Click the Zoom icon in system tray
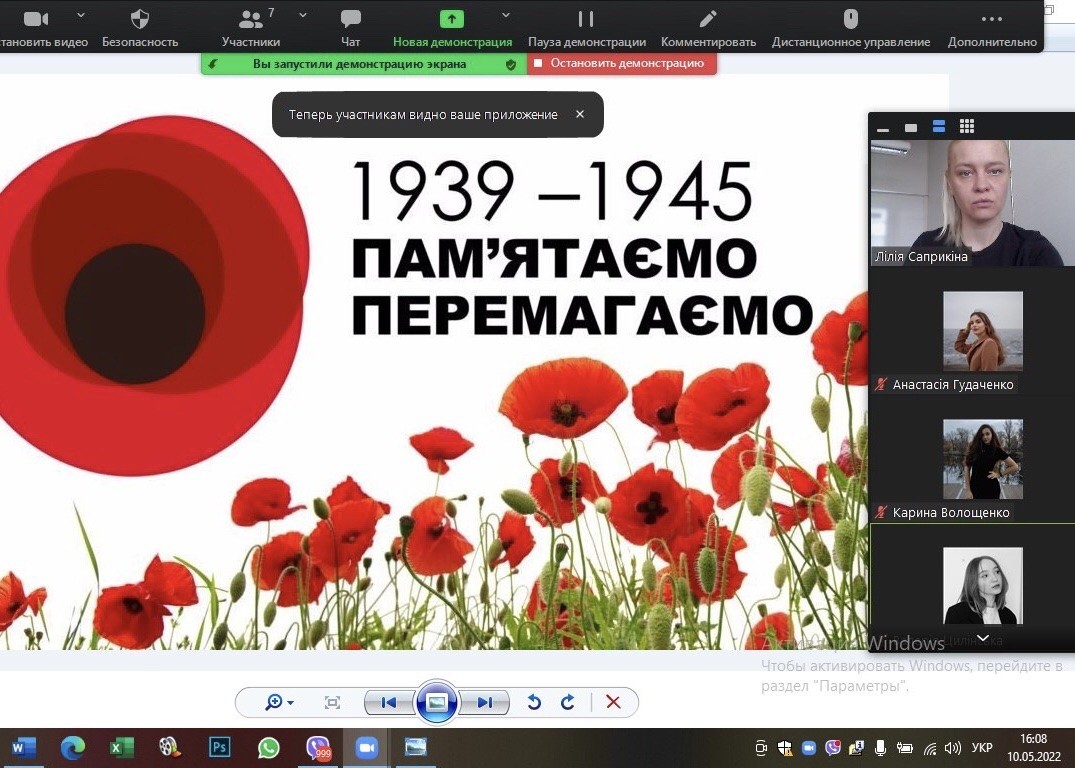1075x768 pixels. pyautogui.click(x=809, y=748)
